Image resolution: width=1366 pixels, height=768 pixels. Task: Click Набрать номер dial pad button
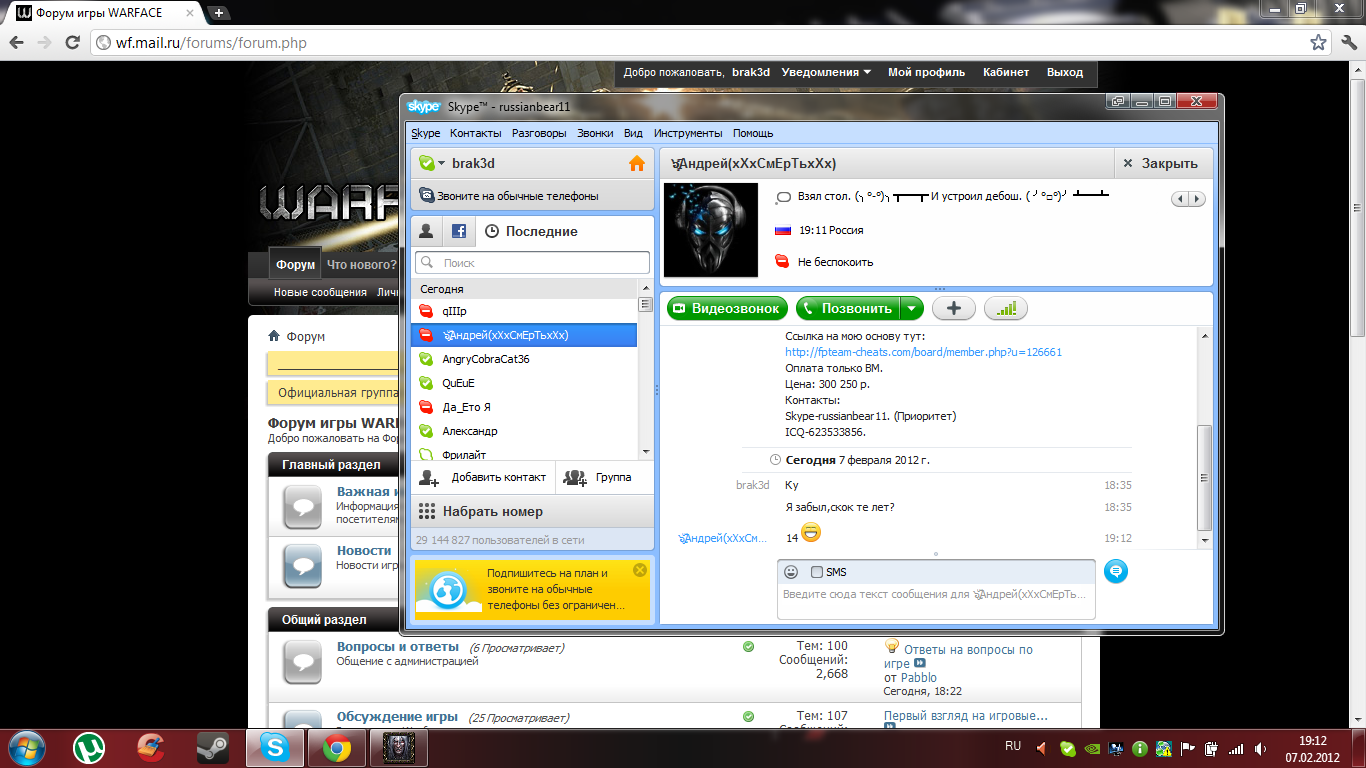click(x=532, y=511)
